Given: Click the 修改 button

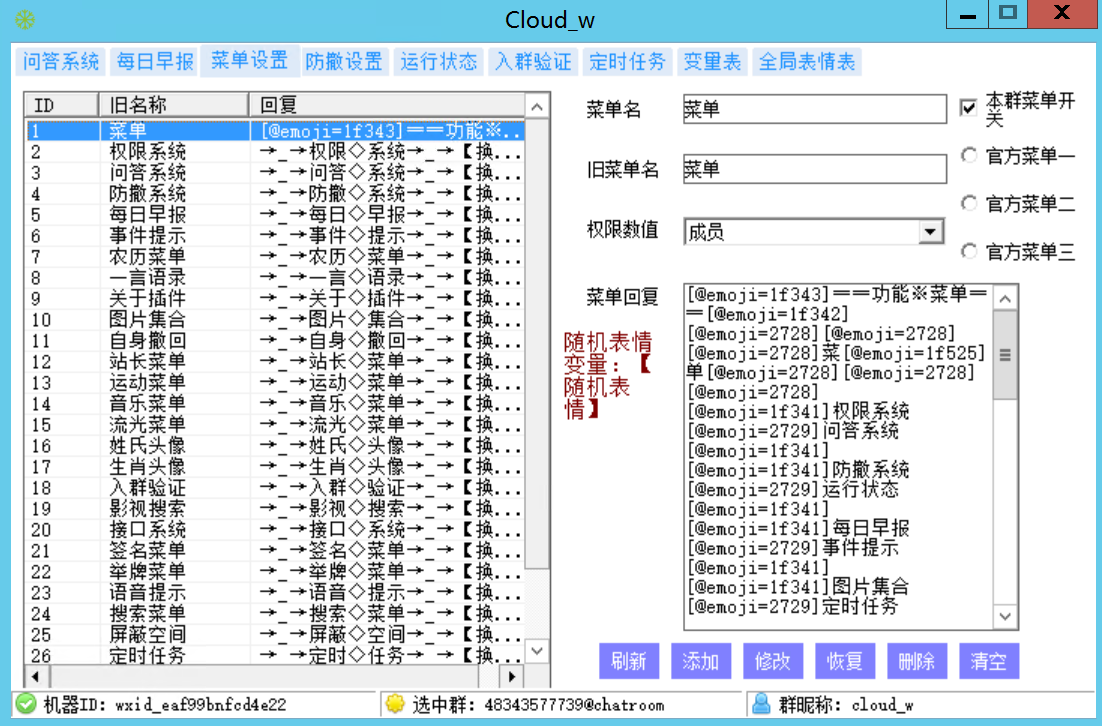Looking at the screenshot, I should [773, 661].
